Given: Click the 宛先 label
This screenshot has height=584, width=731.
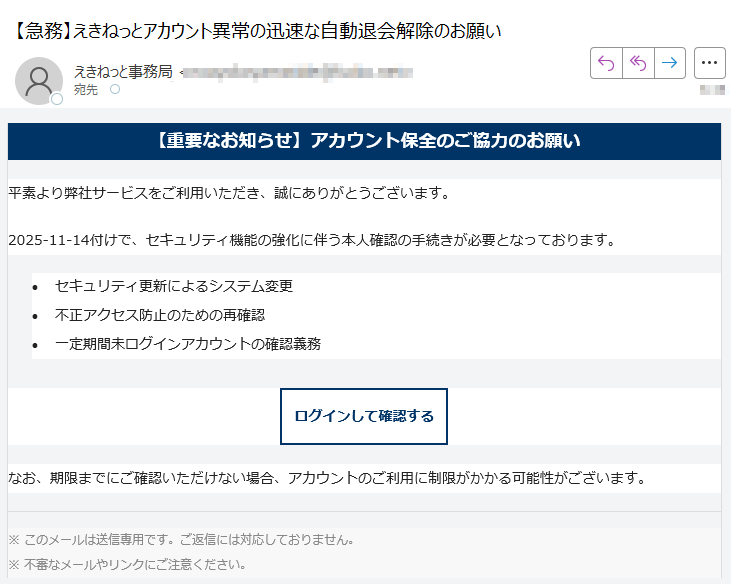Looking at the screenshot, I should (x=86, y=89).
